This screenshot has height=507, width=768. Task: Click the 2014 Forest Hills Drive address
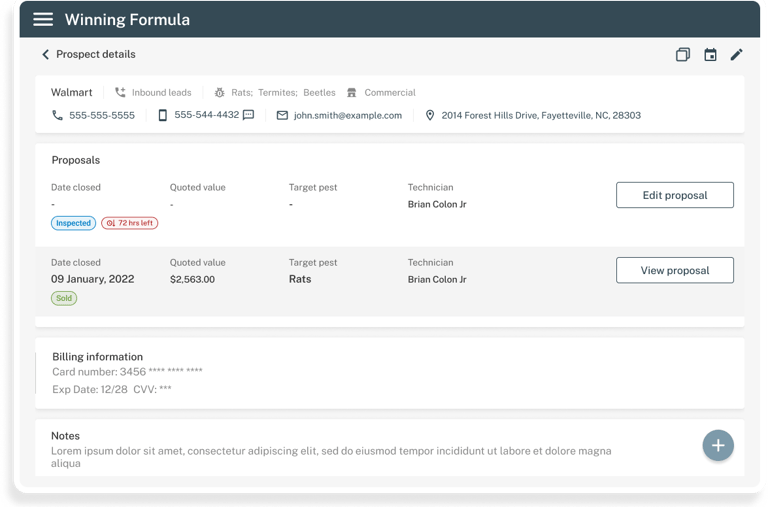(x=541, y=116)
